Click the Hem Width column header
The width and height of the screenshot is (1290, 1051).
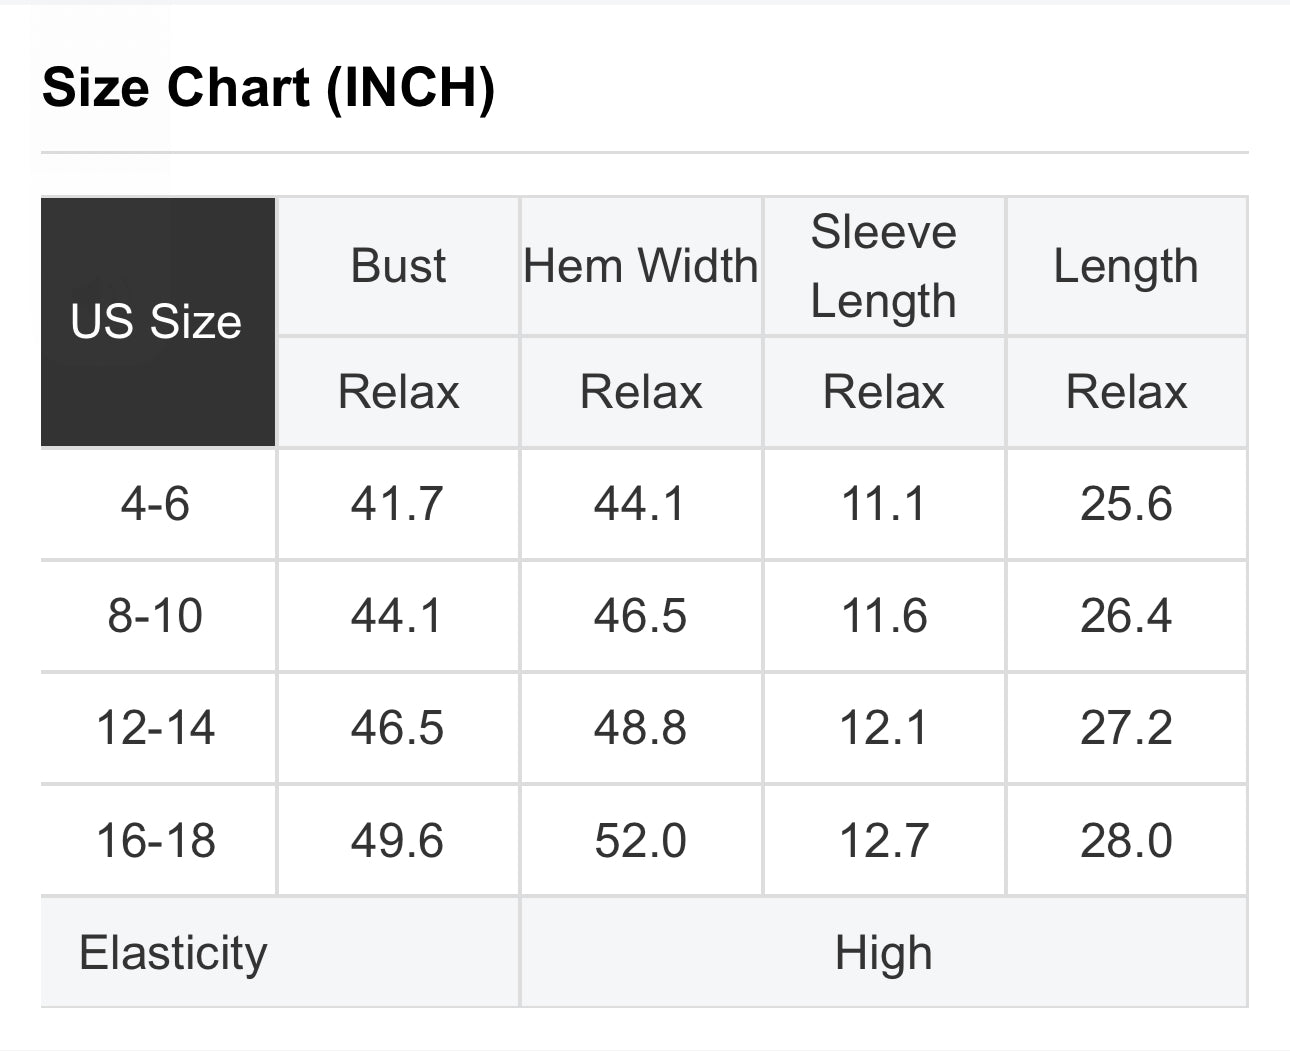[641, 266]
